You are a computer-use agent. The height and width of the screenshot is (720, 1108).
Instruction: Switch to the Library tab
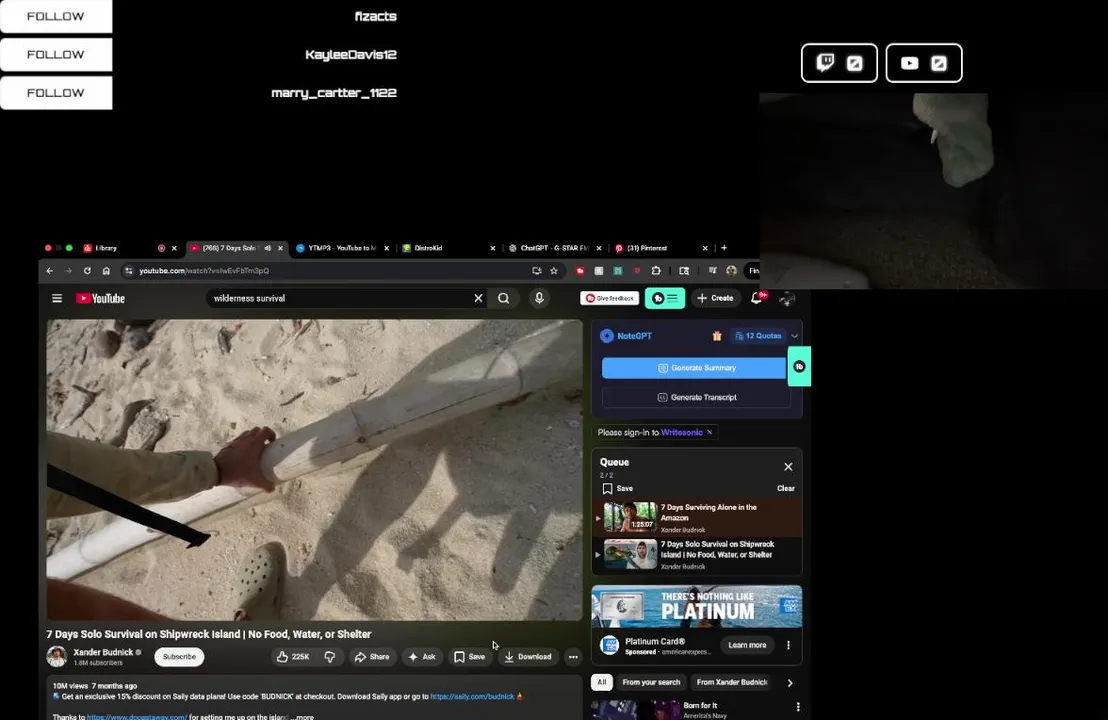click(105, 248)
